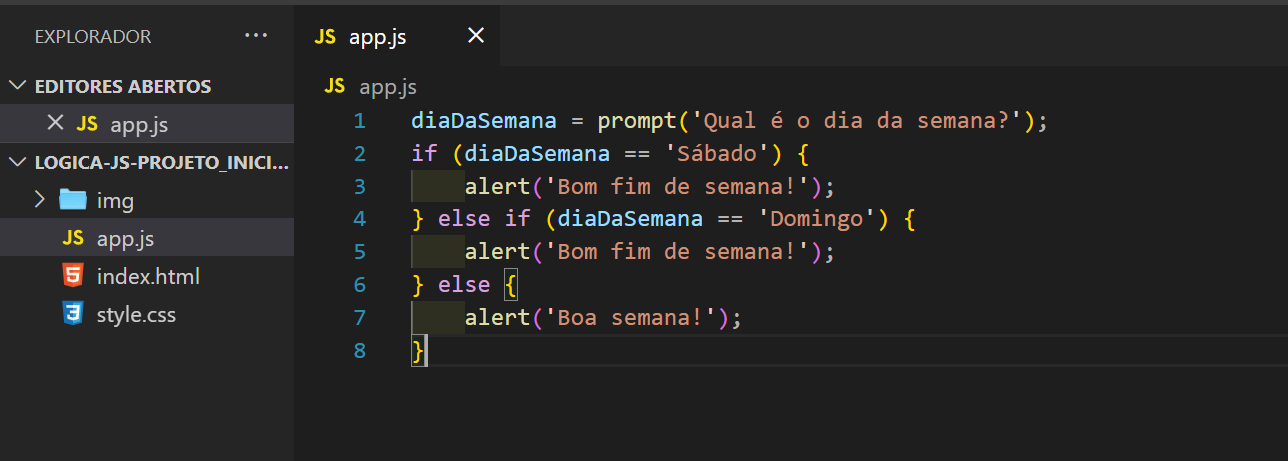Click the HTML5 icon beside index.html
Screen dimensions: 1288x461
click(72, 276)
